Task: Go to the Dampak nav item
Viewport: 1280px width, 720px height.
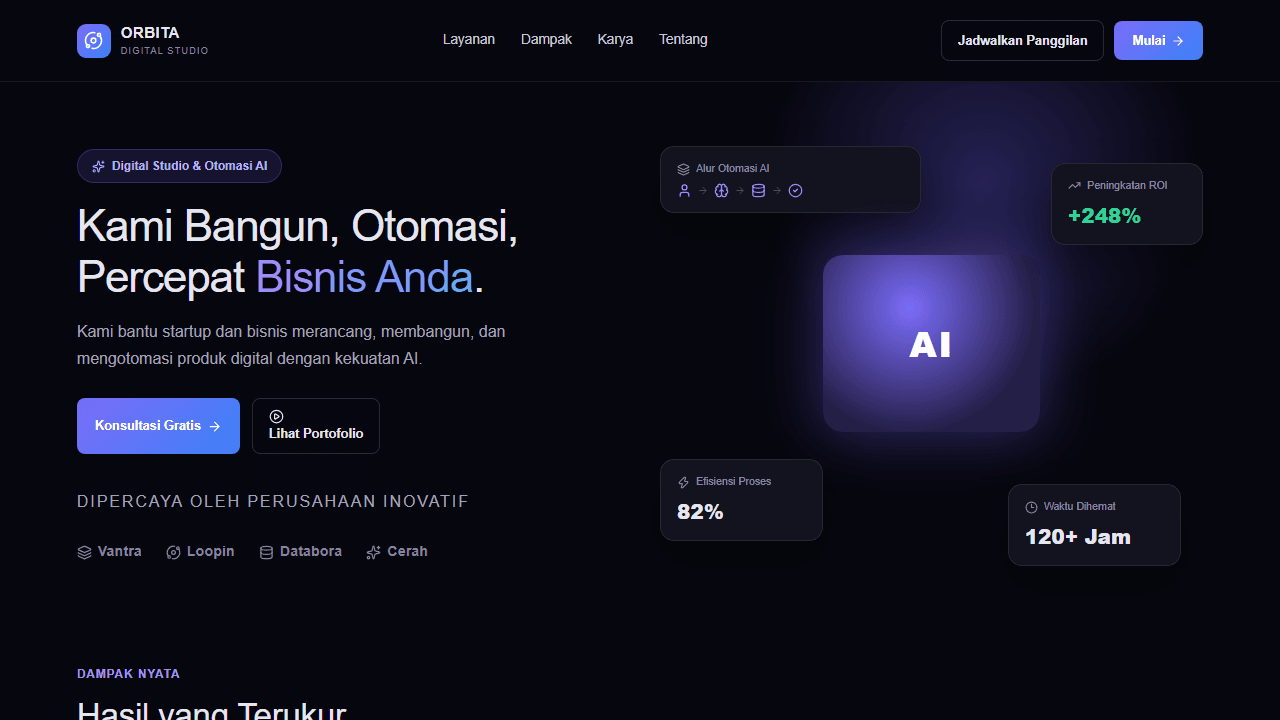Action: click(546, 40)
